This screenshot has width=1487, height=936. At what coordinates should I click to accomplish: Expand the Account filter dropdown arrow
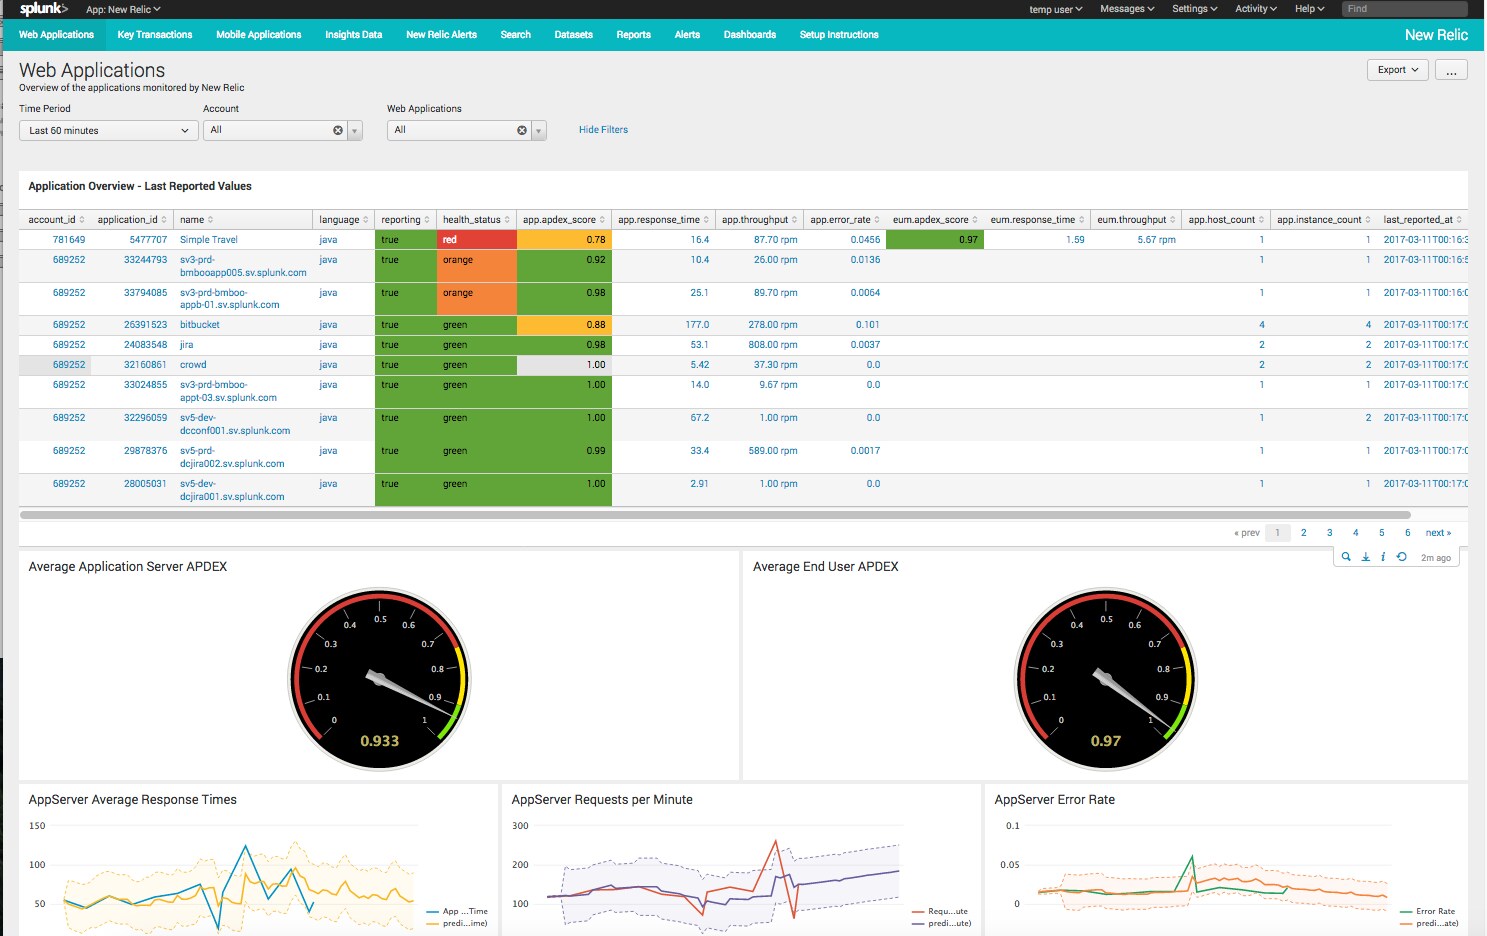[355, 130]
